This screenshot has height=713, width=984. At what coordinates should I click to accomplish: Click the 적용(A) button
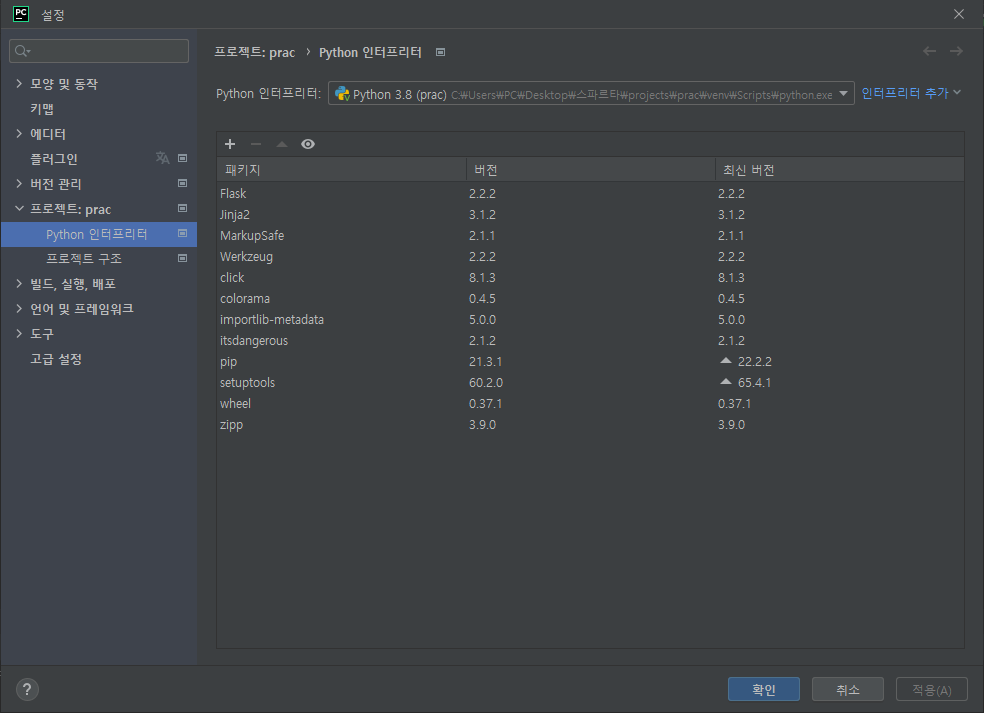point(932,689)
